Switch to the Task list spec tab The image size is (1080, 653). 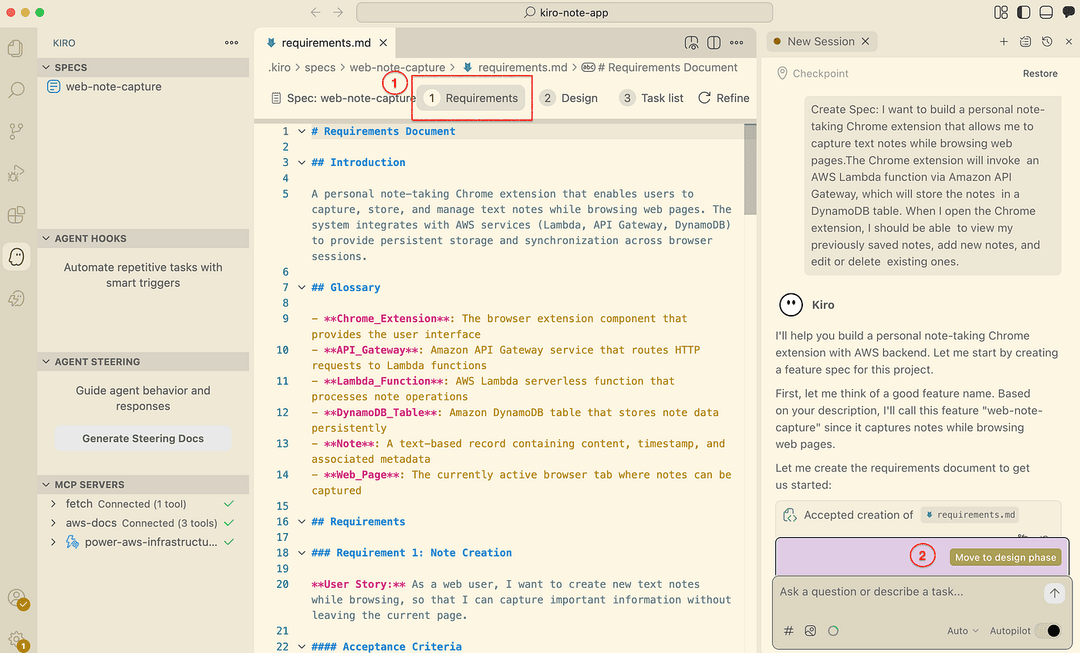[x=652, y=98]
